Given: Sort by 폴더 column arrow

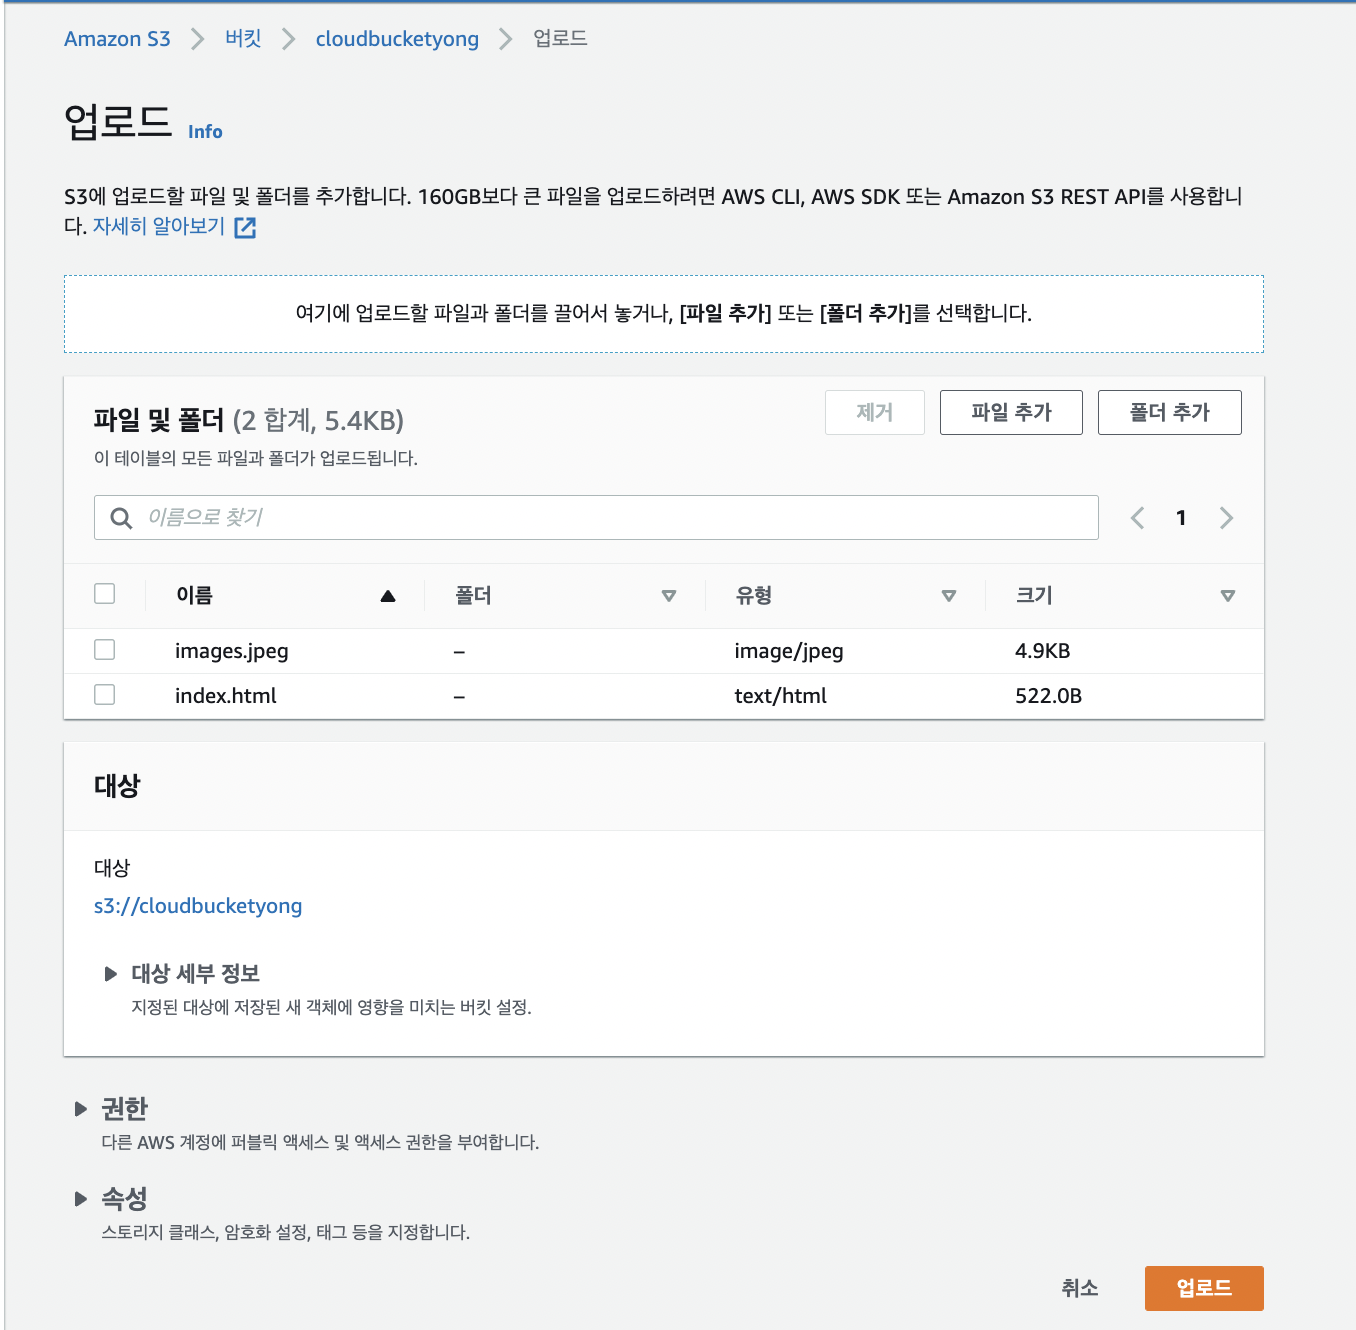Looking at the screenshot, I should (x=669, y=596).
